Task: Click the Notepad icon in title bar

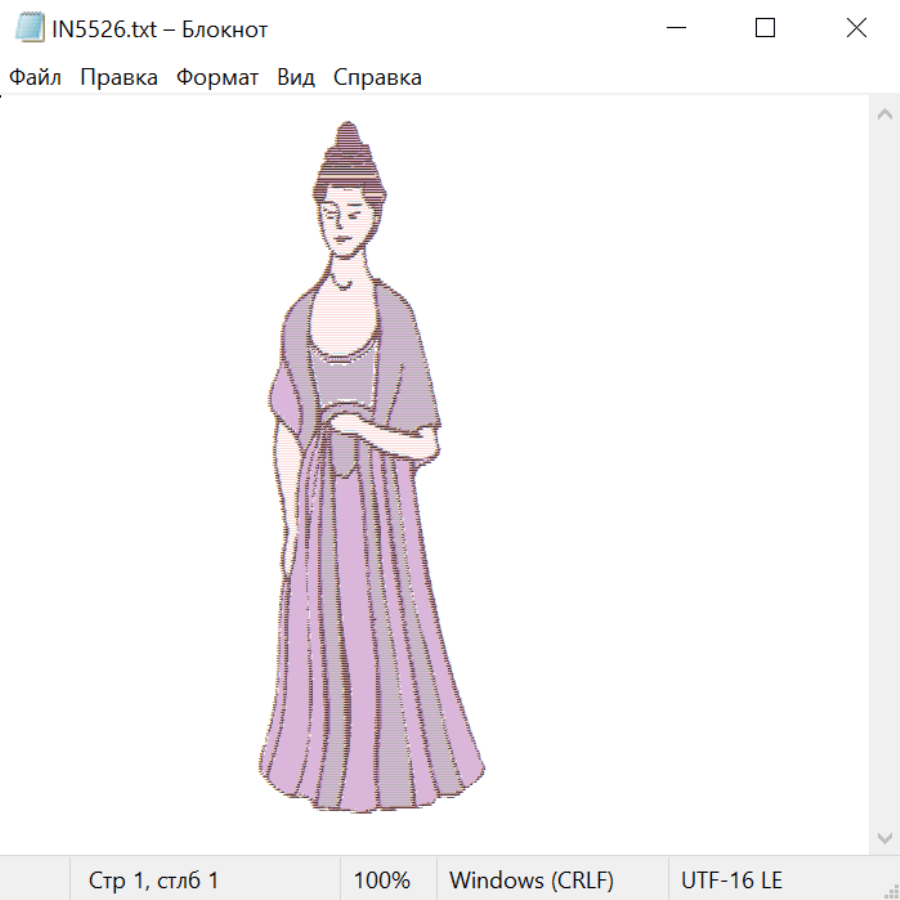Action: (29, 29)
